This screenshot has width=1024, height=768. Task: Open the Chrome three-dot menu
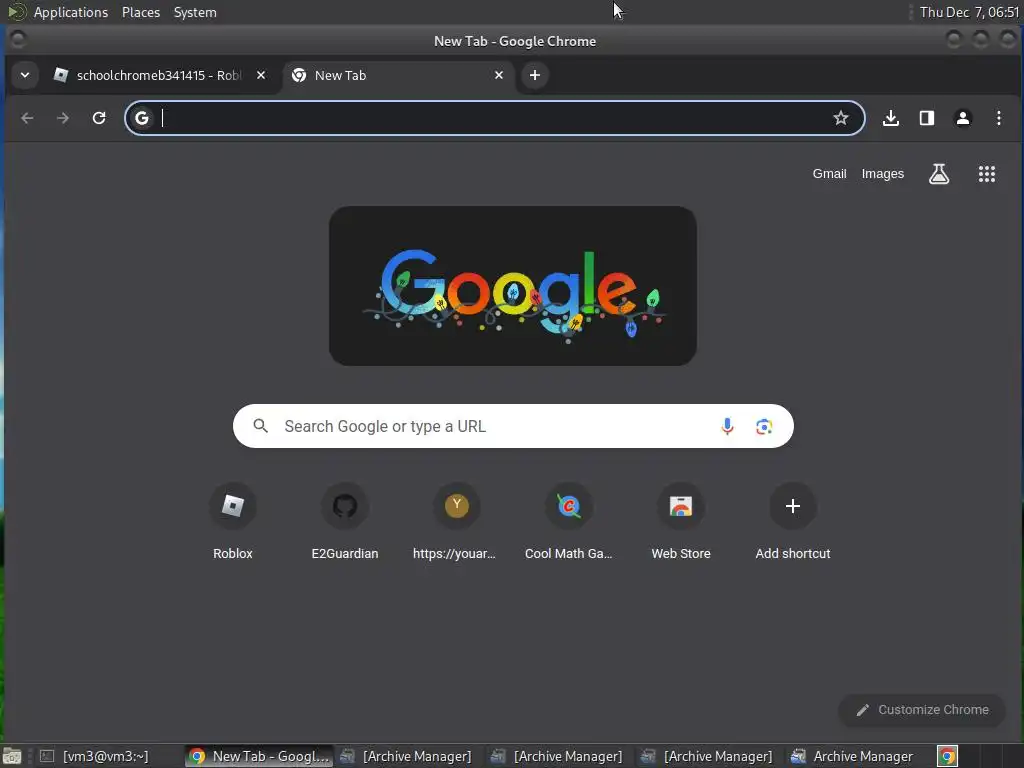coord(999,118)
